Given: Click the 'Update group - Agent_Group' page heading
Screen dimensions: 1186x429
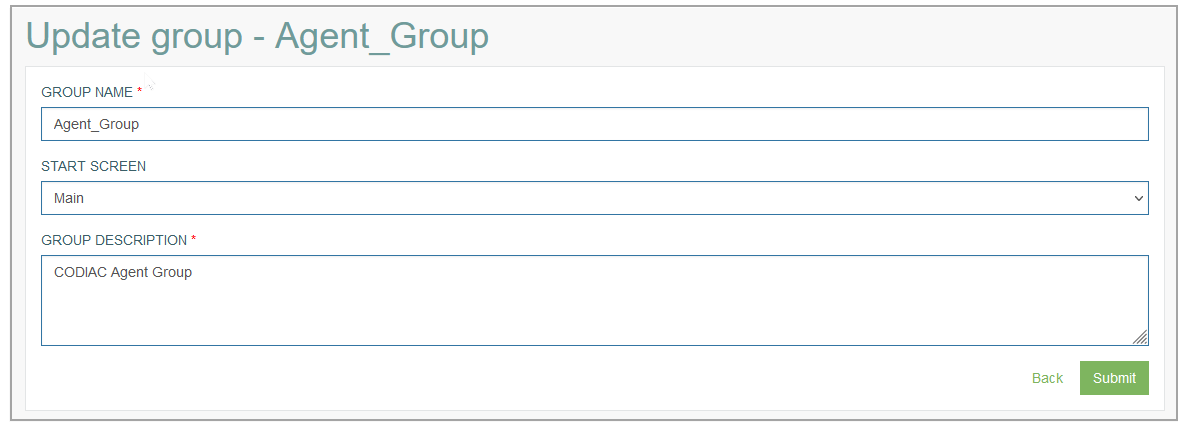Looking at the screenshot, I should click(x=257, y=36).
